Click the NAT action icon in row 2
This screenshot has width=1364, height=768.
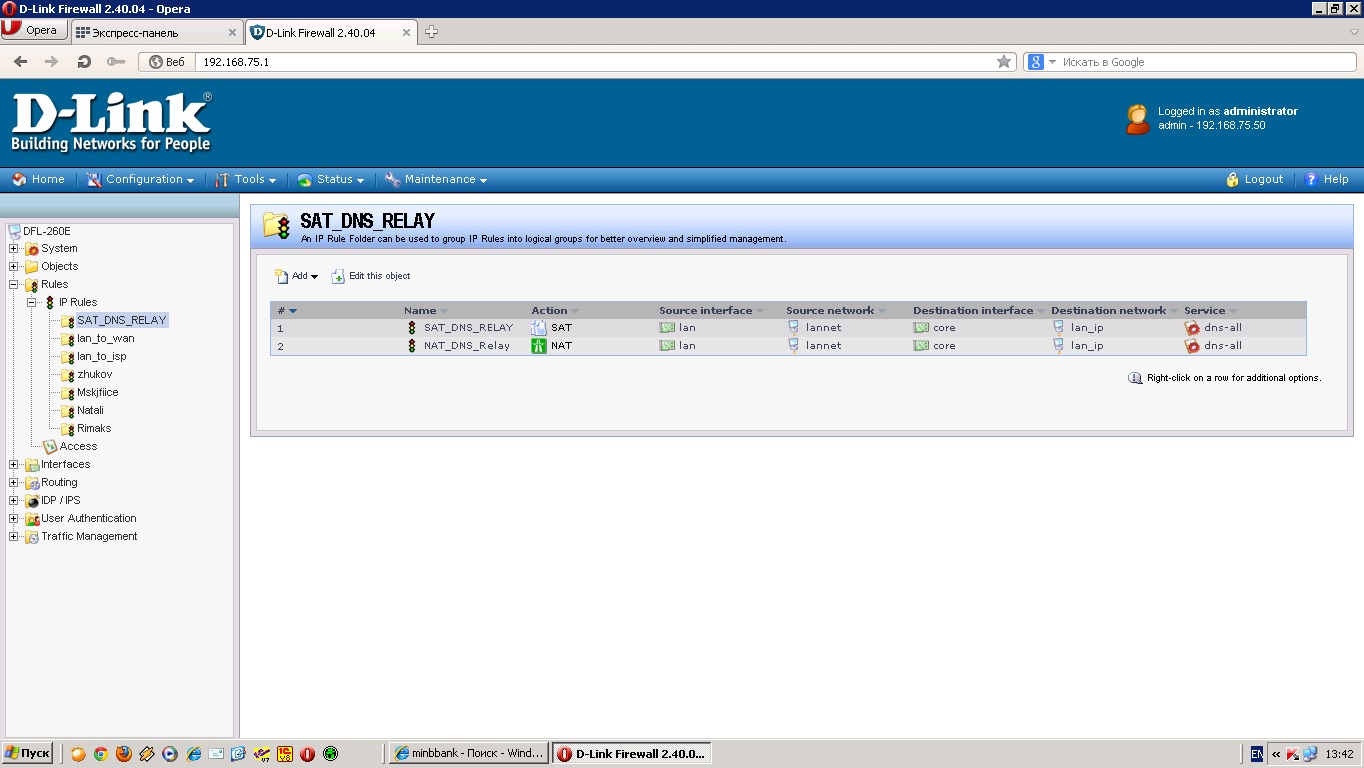tap(539, 346)
